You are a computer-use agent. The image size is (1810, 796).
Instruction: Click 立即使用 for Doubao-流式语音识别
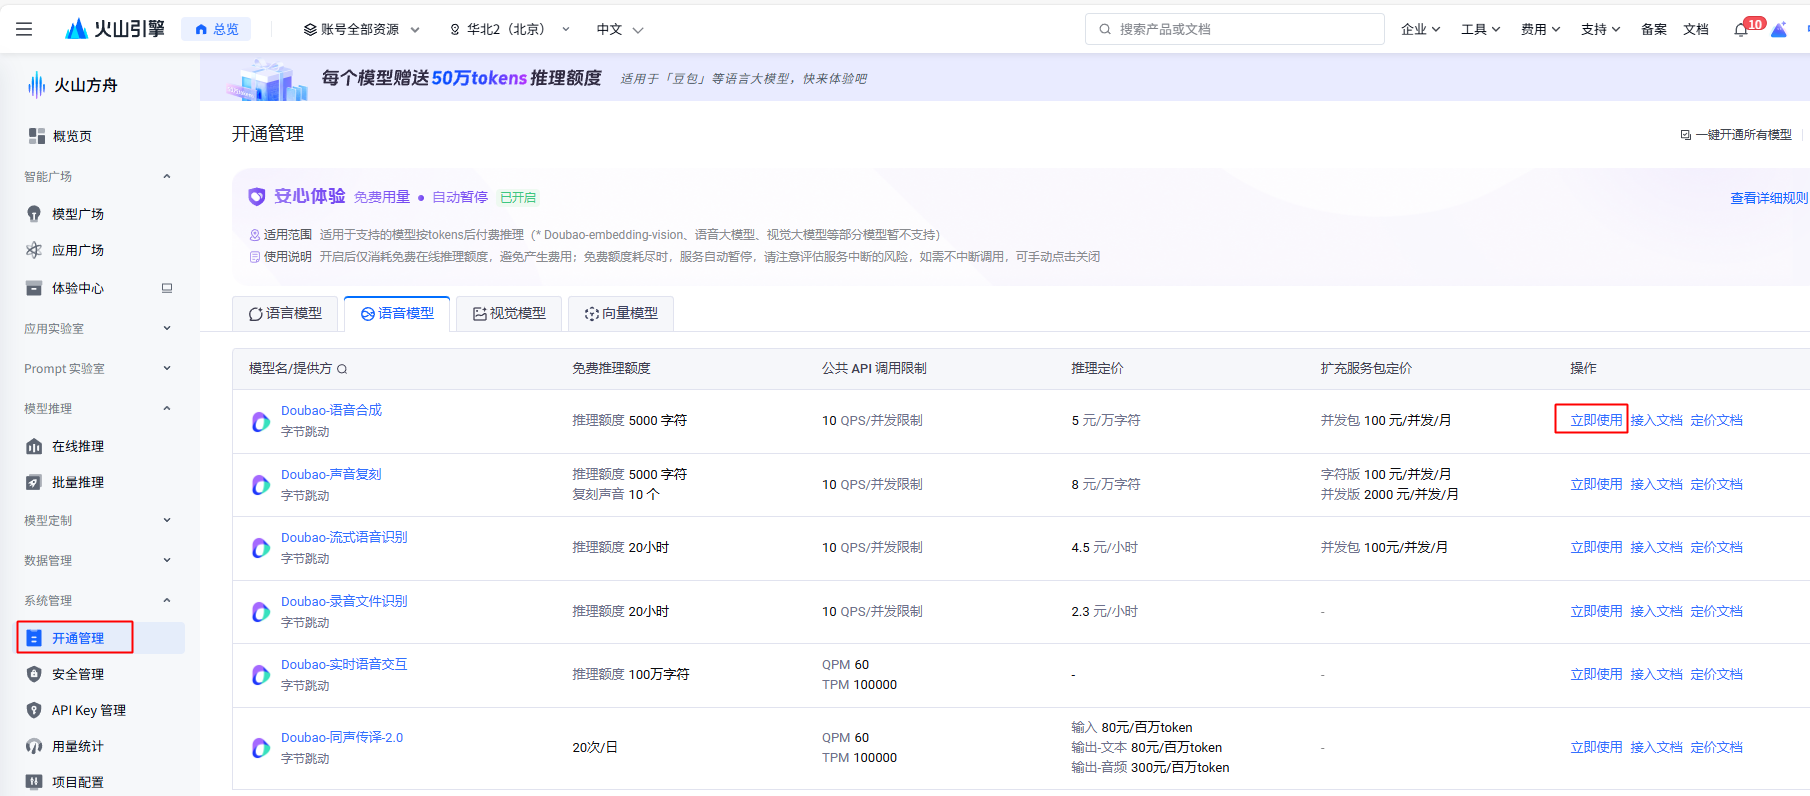coord(1596,547)
